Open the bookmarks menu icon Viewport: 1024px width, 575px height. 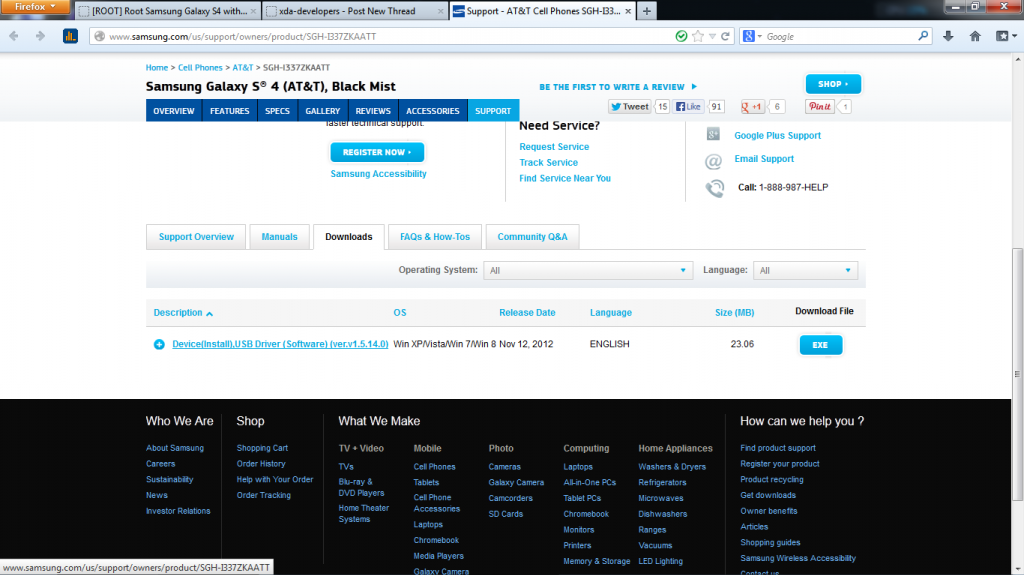tap(1005, 36)
